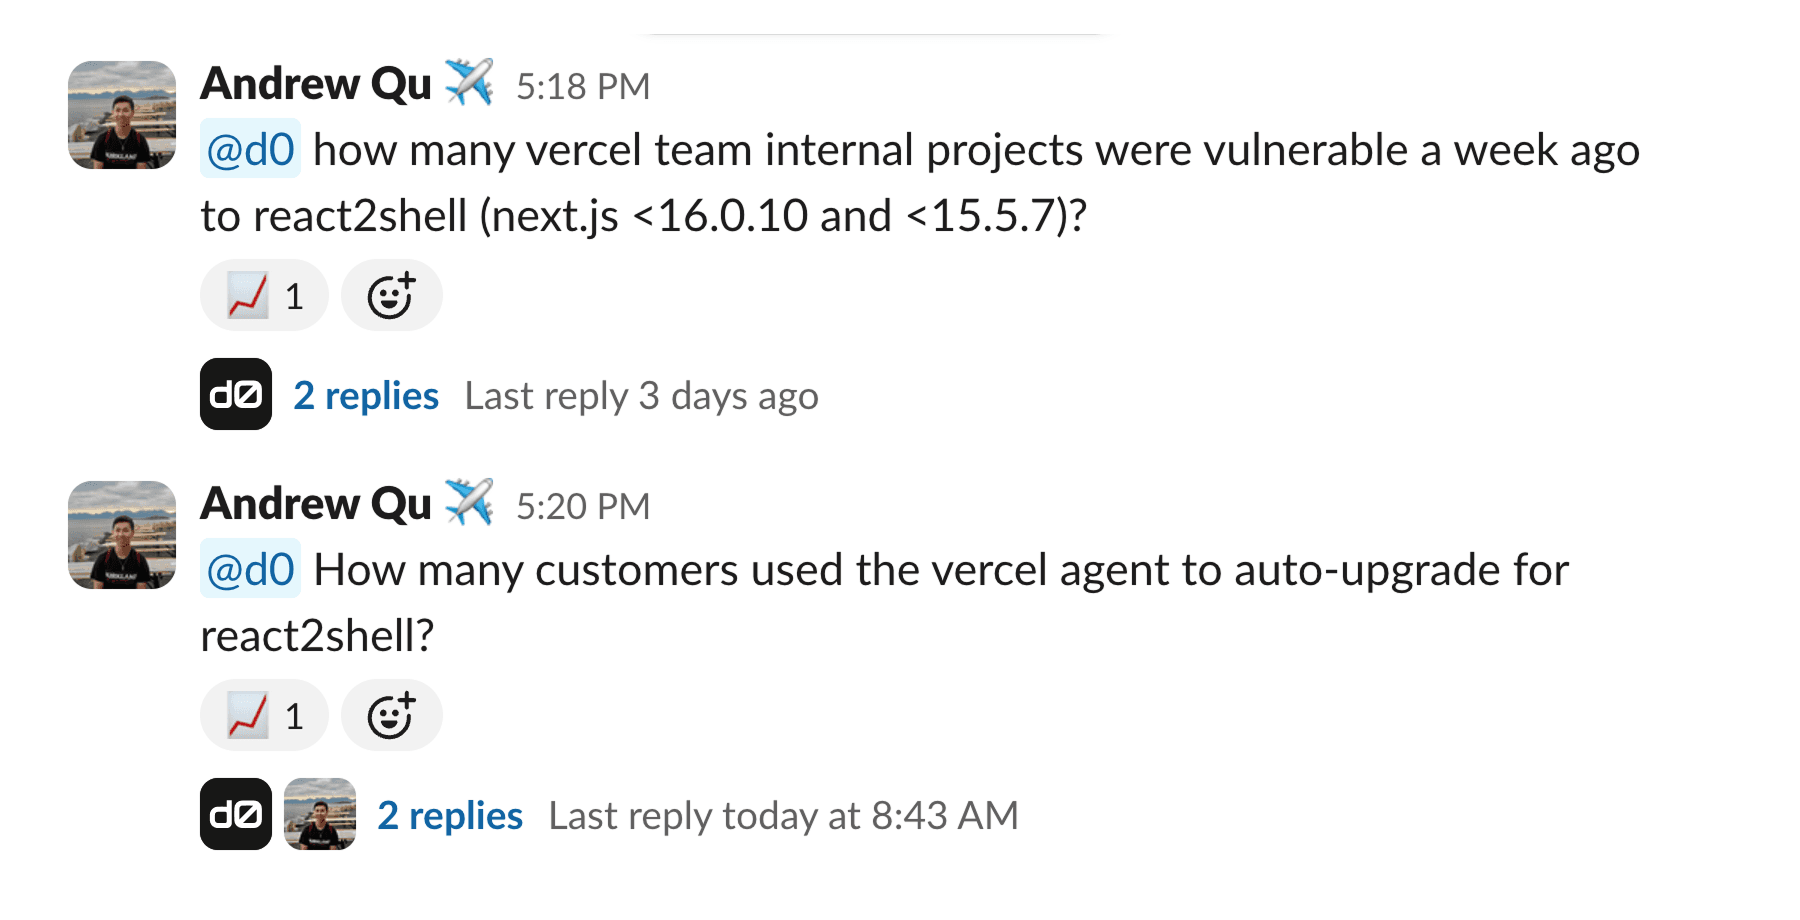Open the 2 replies thread on the first message
This screenshot has height=920, width=1800.
tap(365, 395)
